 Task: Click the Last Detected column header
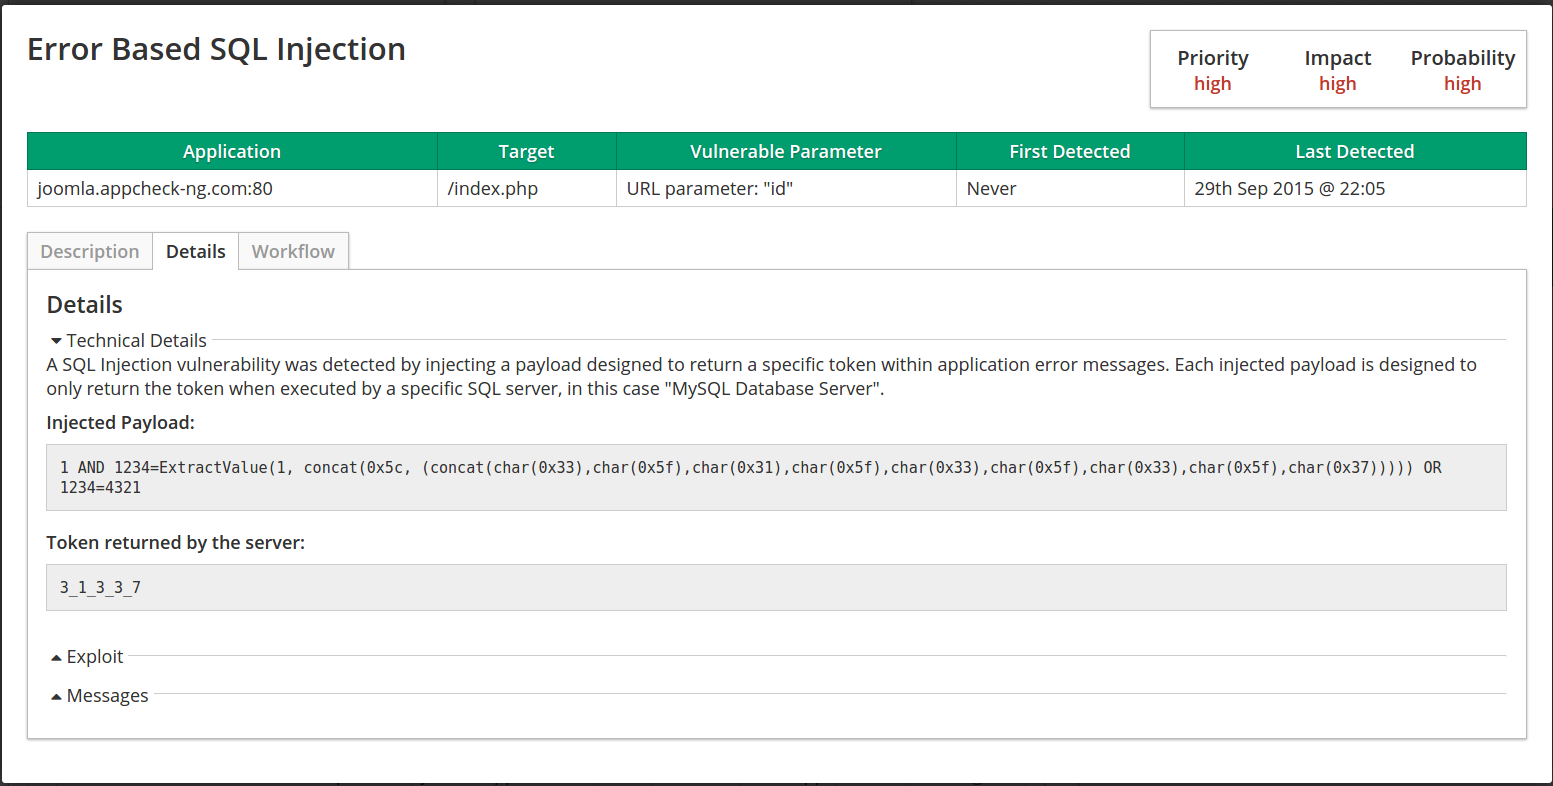[x=1354, y=152]
